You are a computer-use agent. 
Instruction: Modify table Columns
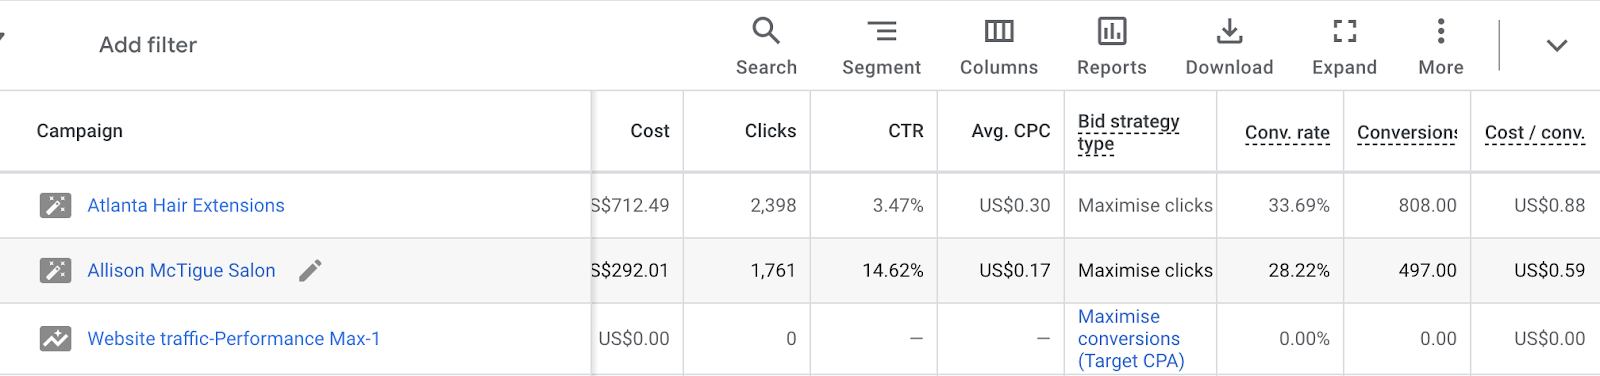pyautogui.click(x=999, y=46)
